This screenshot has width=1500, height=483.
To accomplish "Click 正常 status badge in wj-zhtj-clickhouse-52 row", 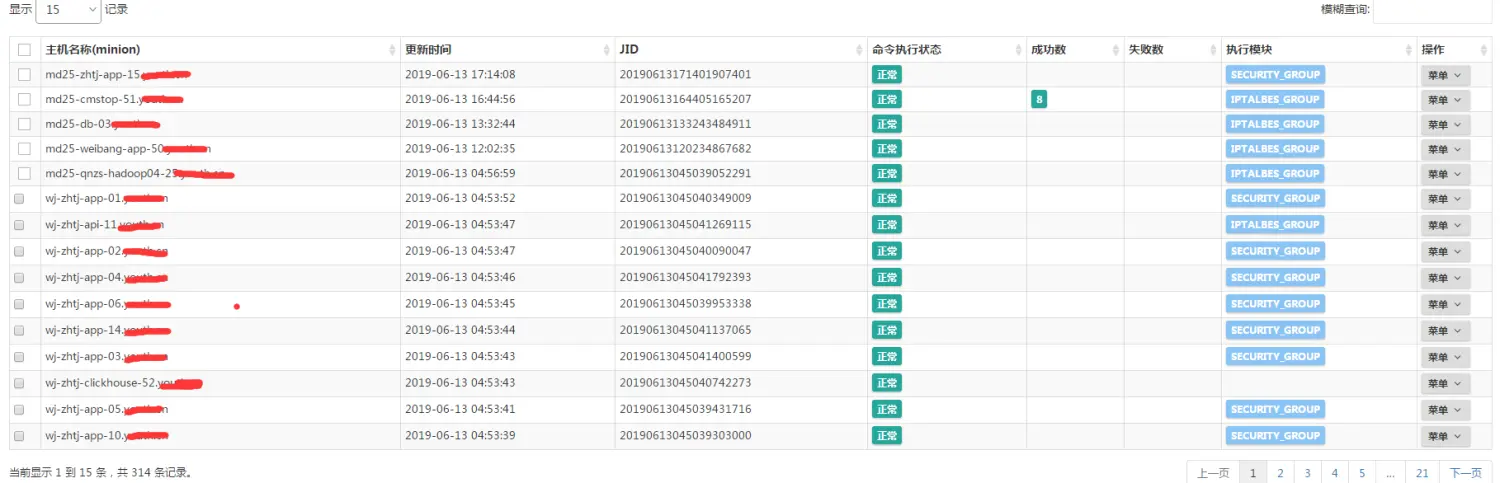I will tap(886, 383).
